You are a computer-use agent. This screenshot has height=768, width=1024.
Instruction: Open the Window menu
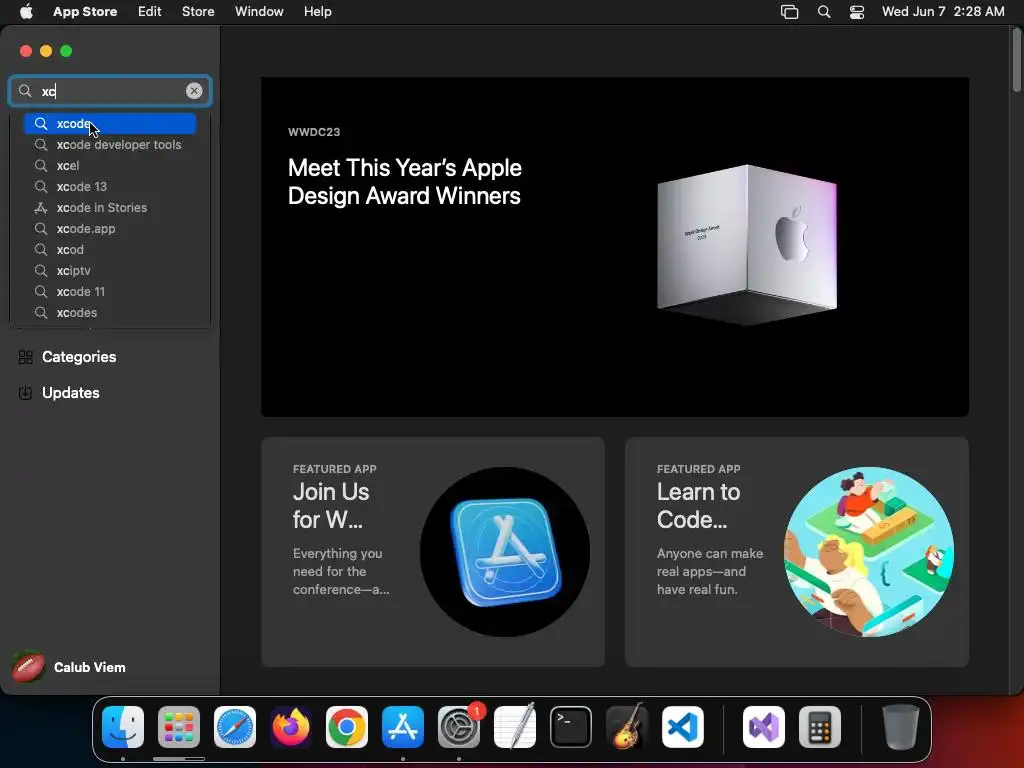259,11
